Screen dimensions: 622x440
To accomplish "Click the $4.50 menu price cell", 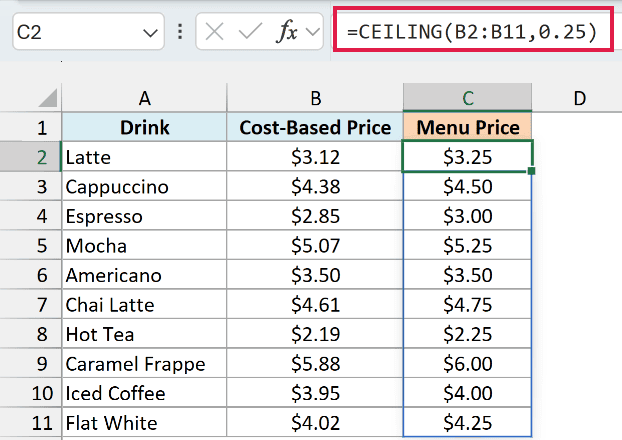I will pyautogui.click(x=467, y=186).
